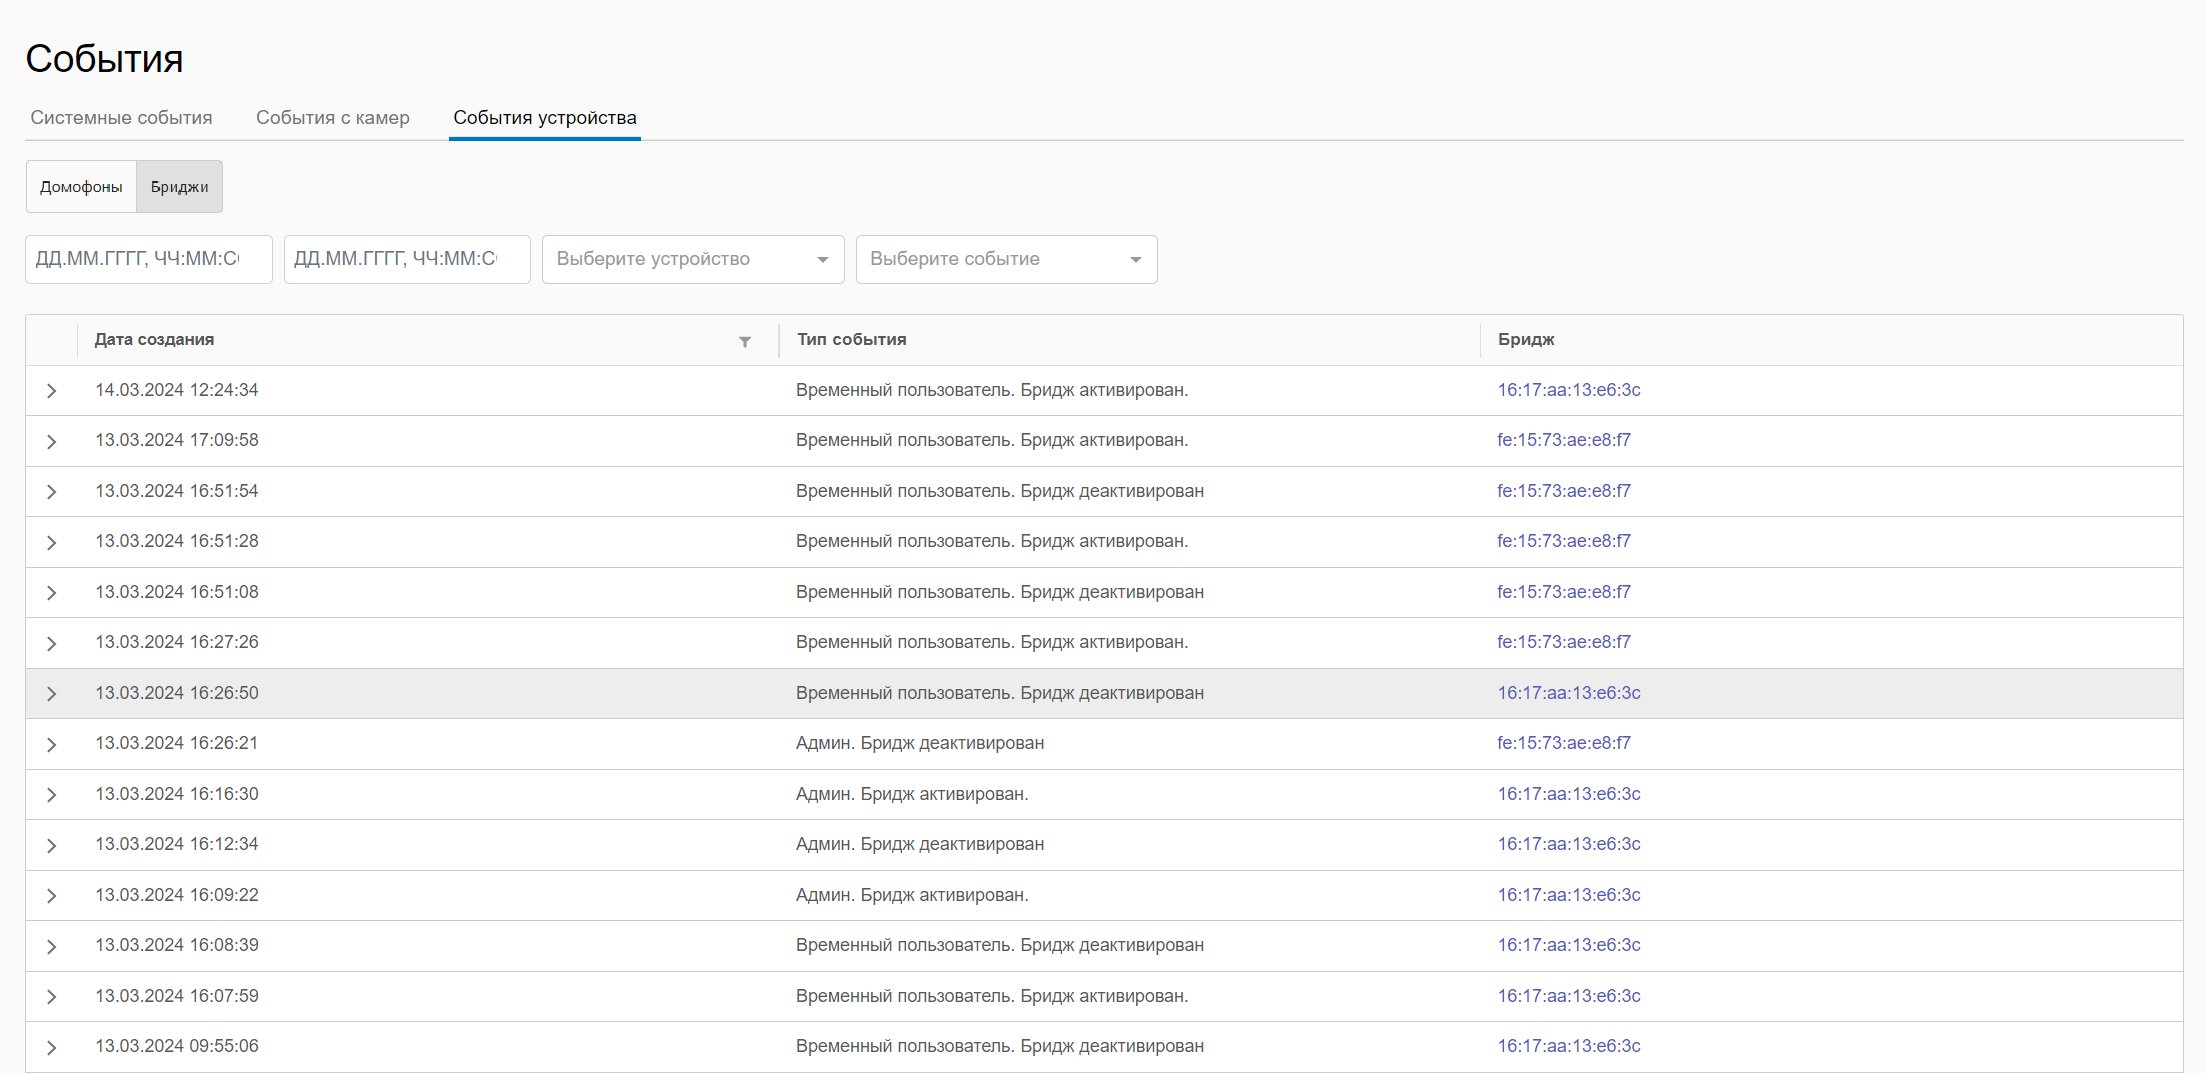Expand the 13.03.2024 16:26:21 admin event row
The image size is (2205, 1073).
coord(51,744)
